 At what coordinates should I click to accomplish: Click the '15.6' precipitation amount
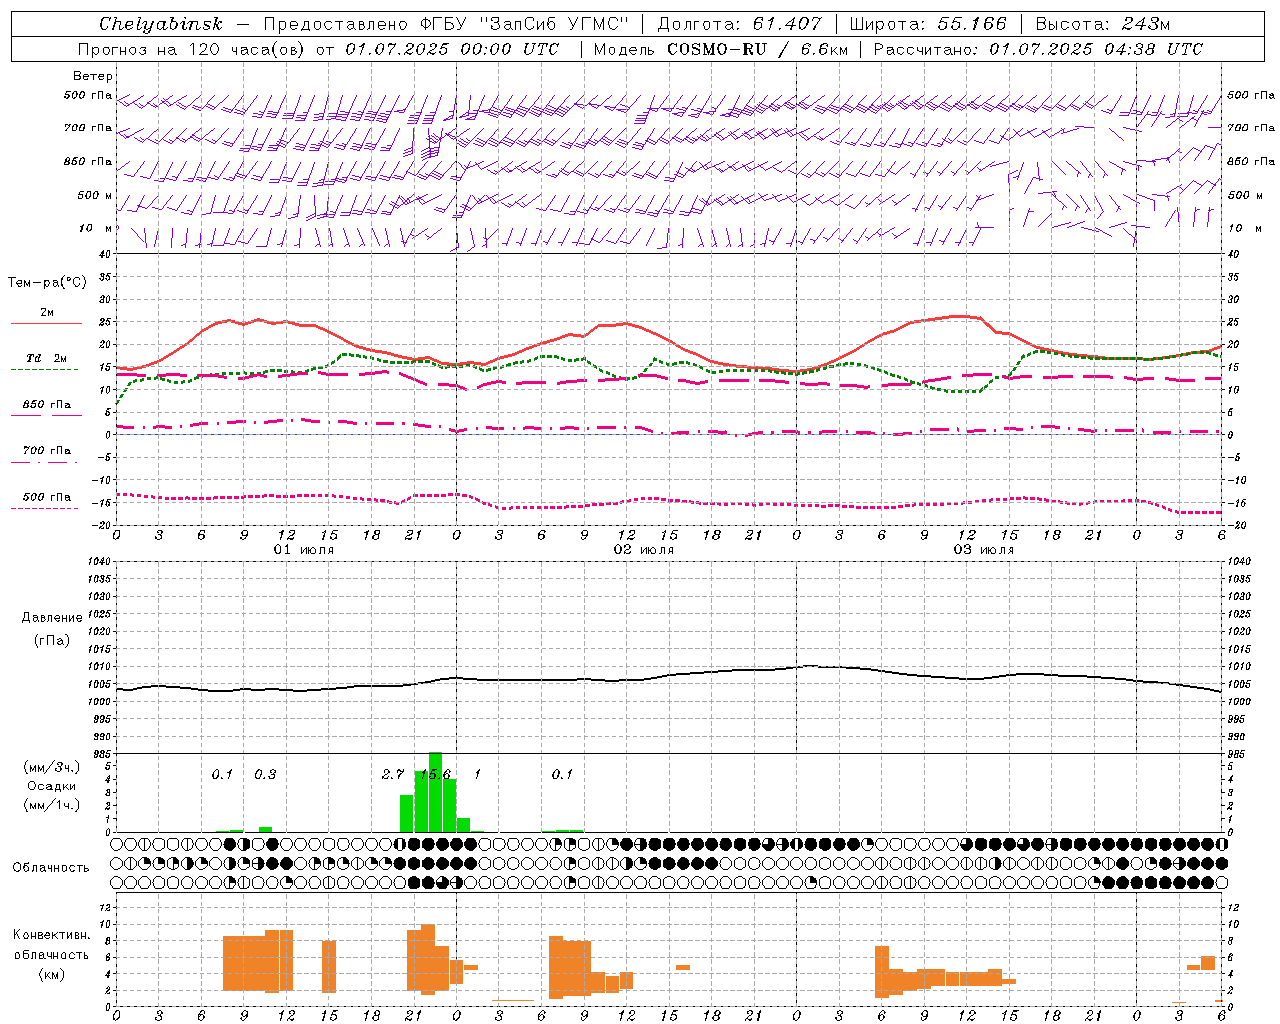435,774
